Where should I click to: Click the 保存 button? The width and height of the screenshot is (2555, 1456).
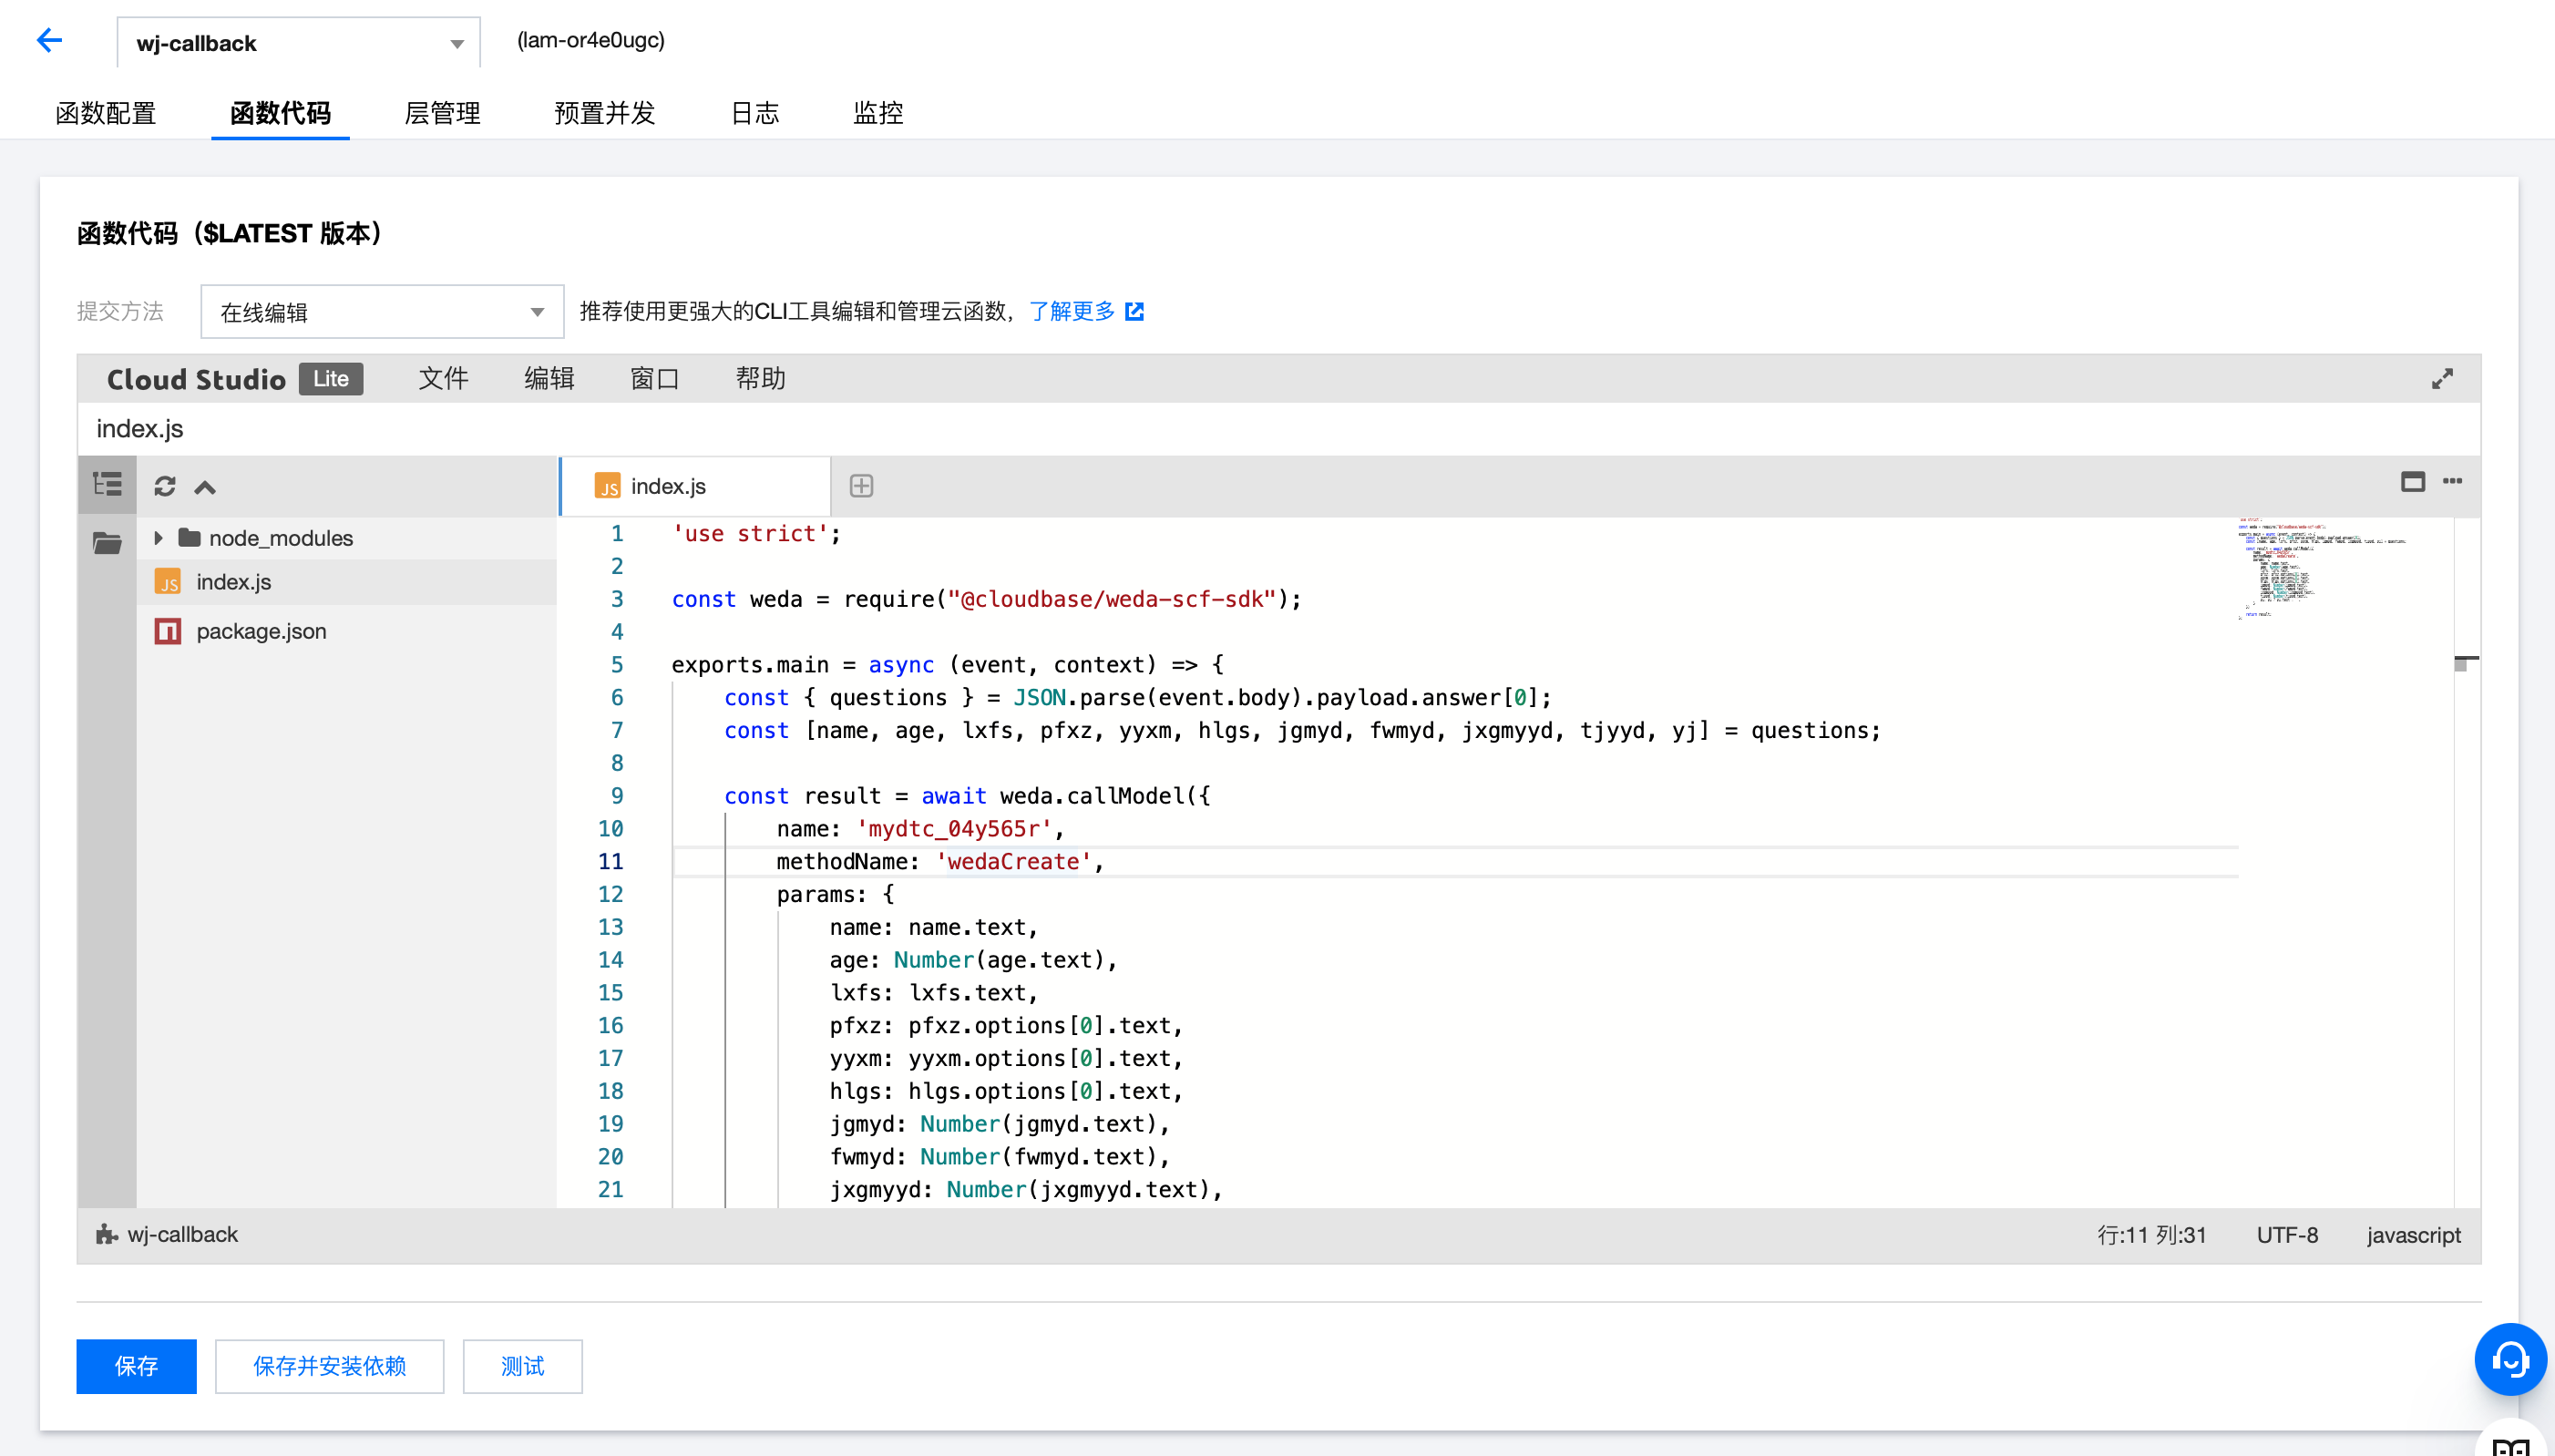click(x=136, y=1366)
